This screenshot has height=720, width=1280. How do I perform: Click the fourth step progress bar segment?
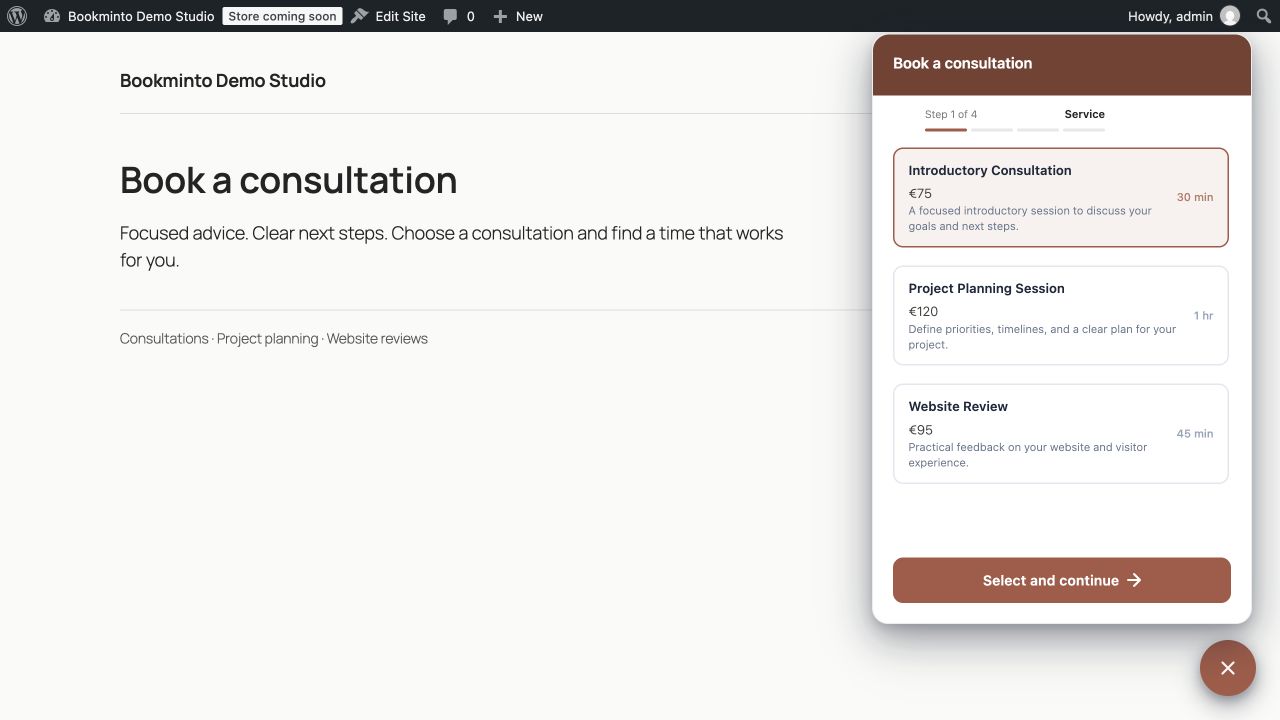(1084, 130)
